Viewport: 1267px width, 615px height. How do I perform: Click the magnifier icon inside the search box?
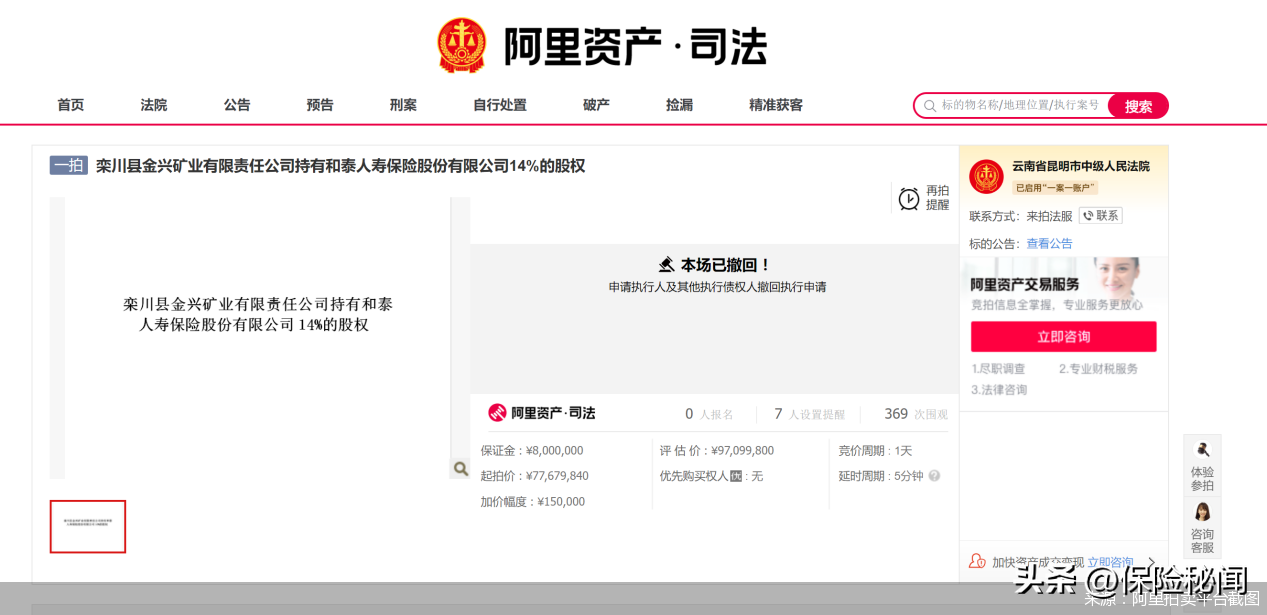click(930, 105)
